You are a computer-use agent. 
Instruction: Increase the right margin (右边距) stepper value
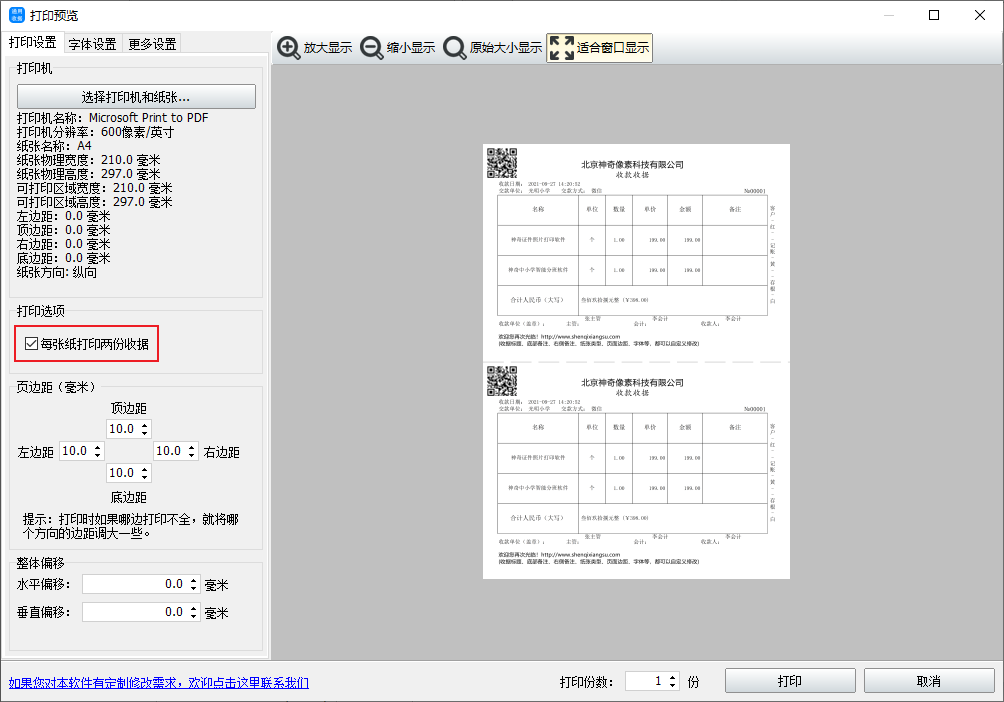pyautogui.click(x=192, y=447)
